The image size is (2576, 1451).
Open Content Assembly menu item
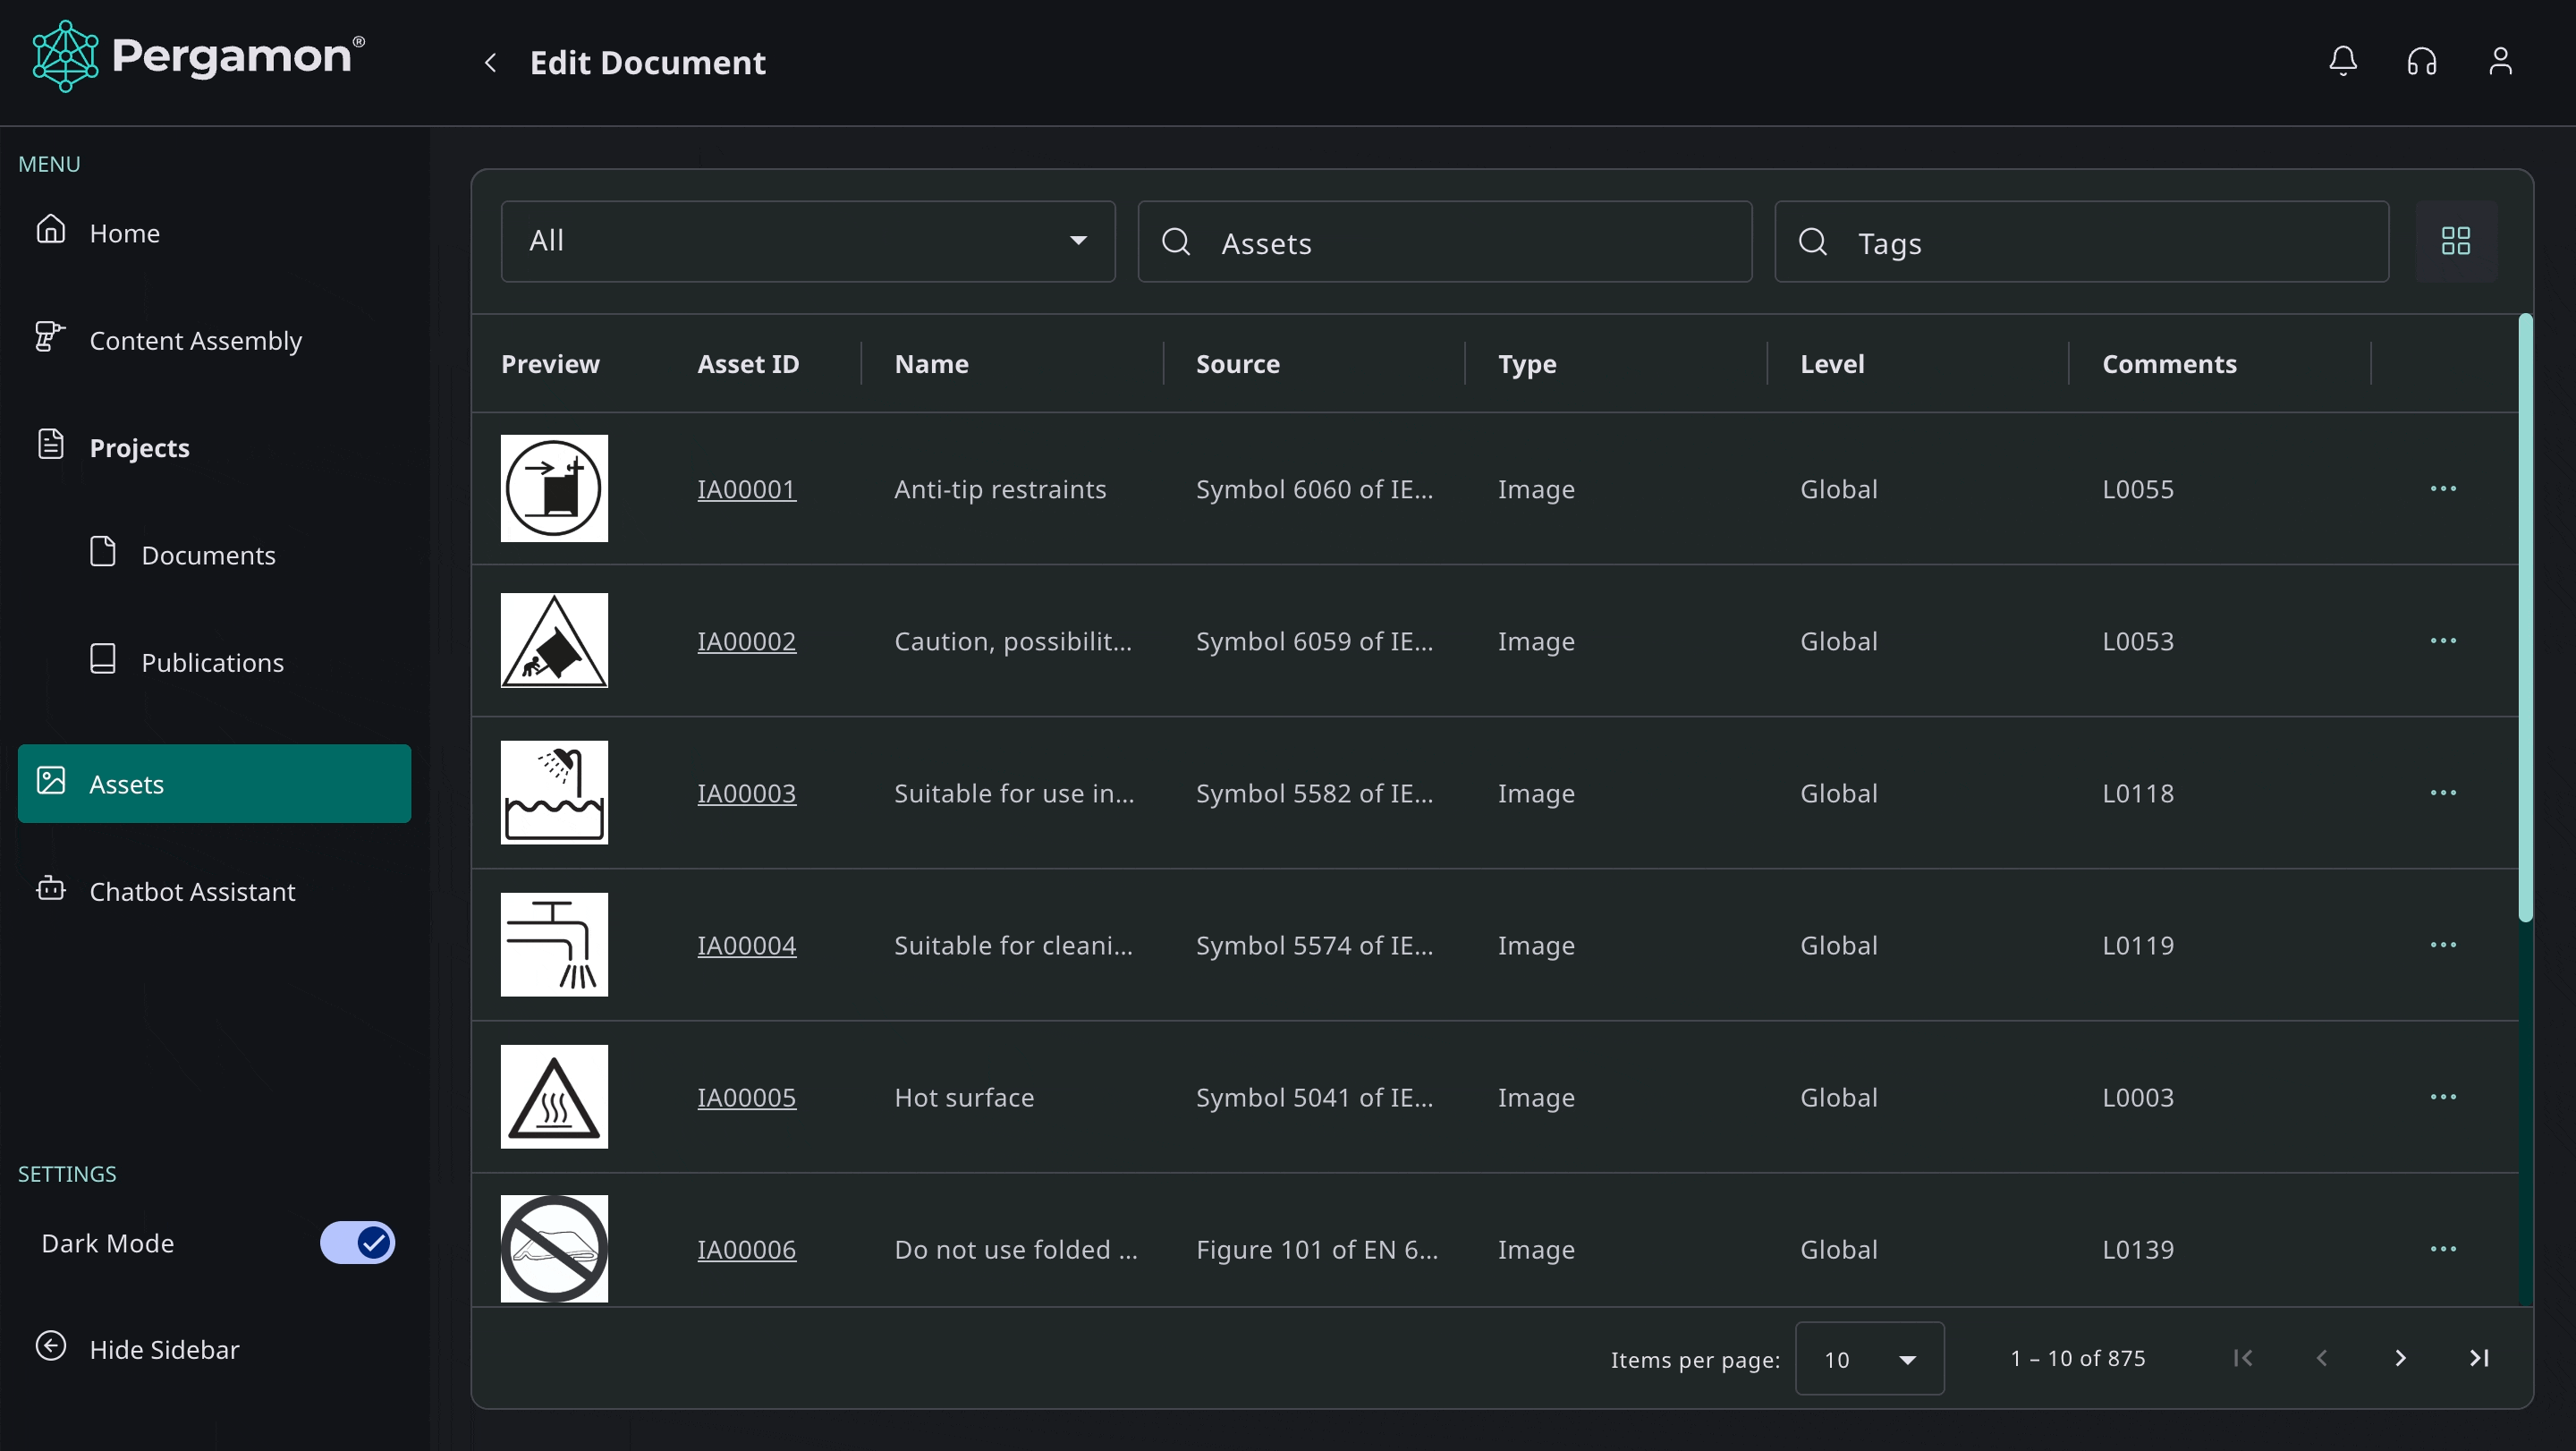pyautogui.click(x=214, y=340)
